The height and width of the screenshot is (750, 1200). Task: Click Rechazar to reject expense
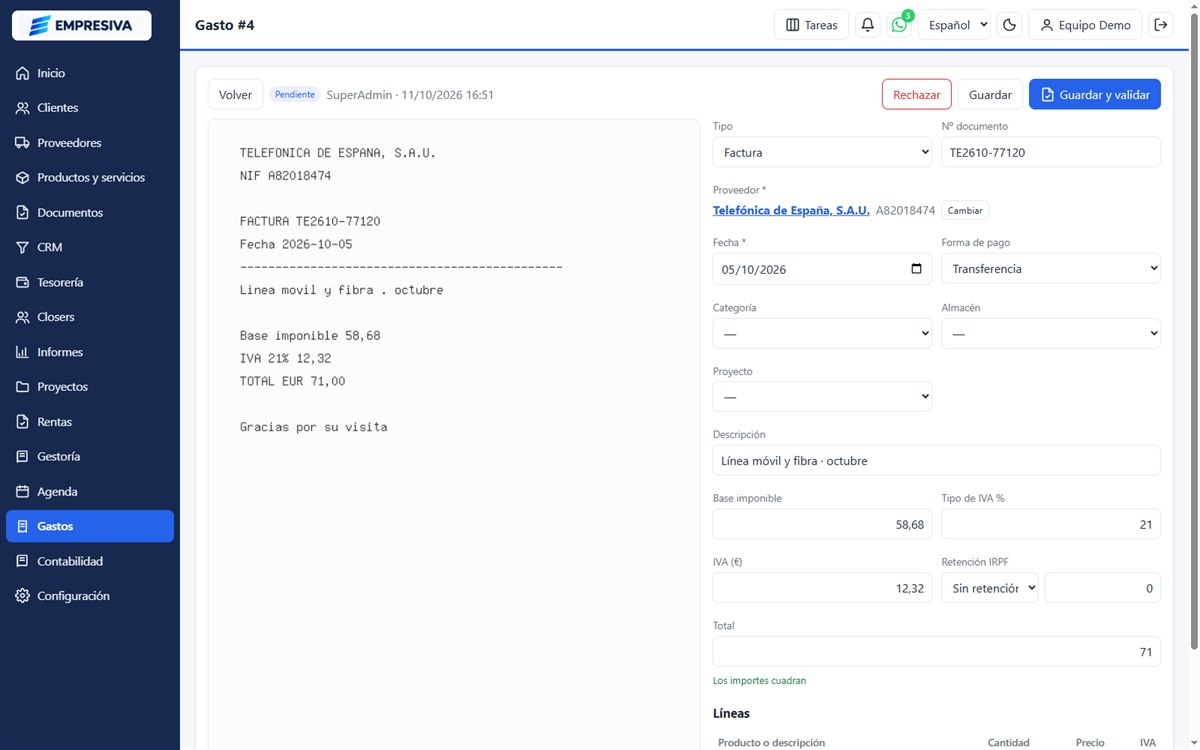tap(917, 95)
